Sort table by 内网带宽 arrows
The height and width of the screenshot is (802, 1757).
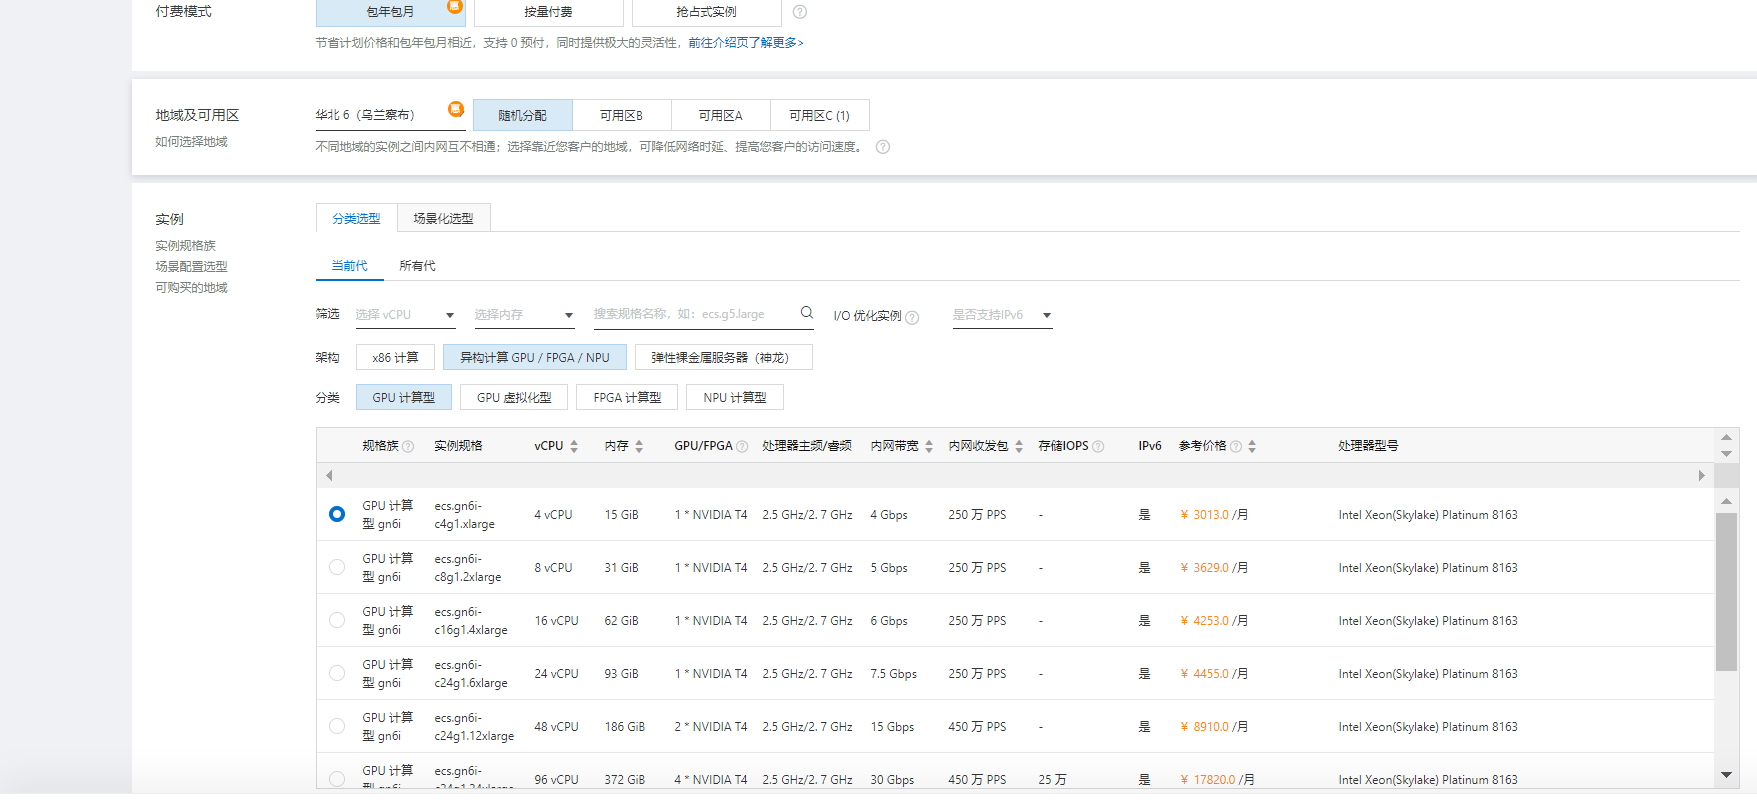pyautogui.click(x=929, y=447)
